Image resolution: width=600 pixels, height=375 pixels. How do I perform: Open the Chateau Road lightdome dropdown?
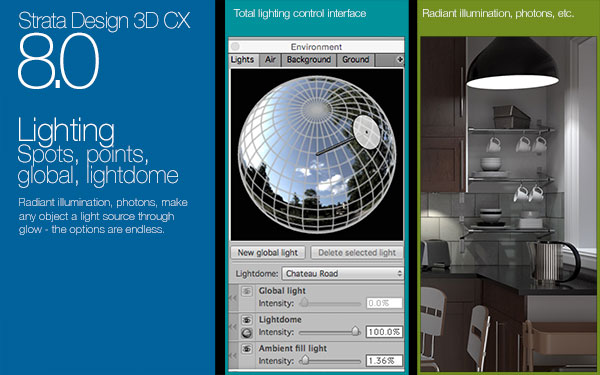342,274
